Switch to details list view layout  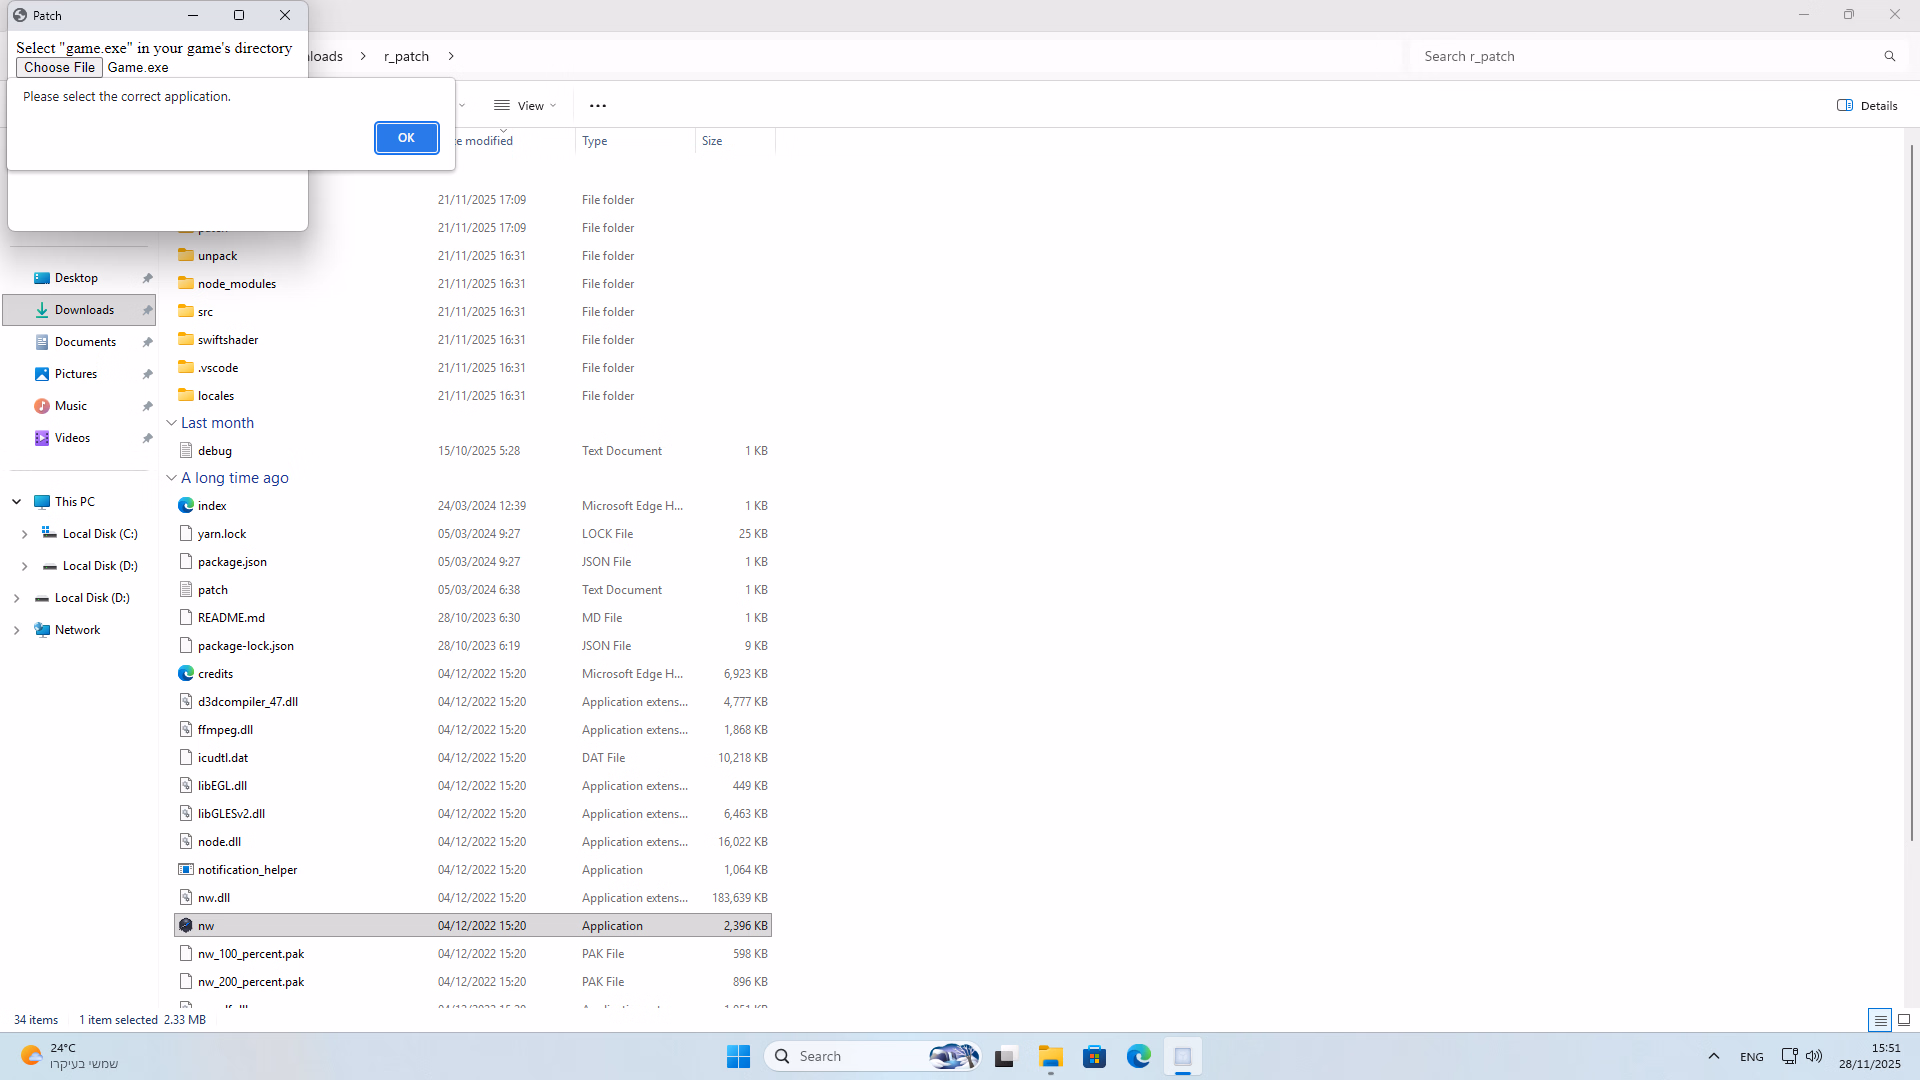pyautogui.click(x=1880, y=1020)
